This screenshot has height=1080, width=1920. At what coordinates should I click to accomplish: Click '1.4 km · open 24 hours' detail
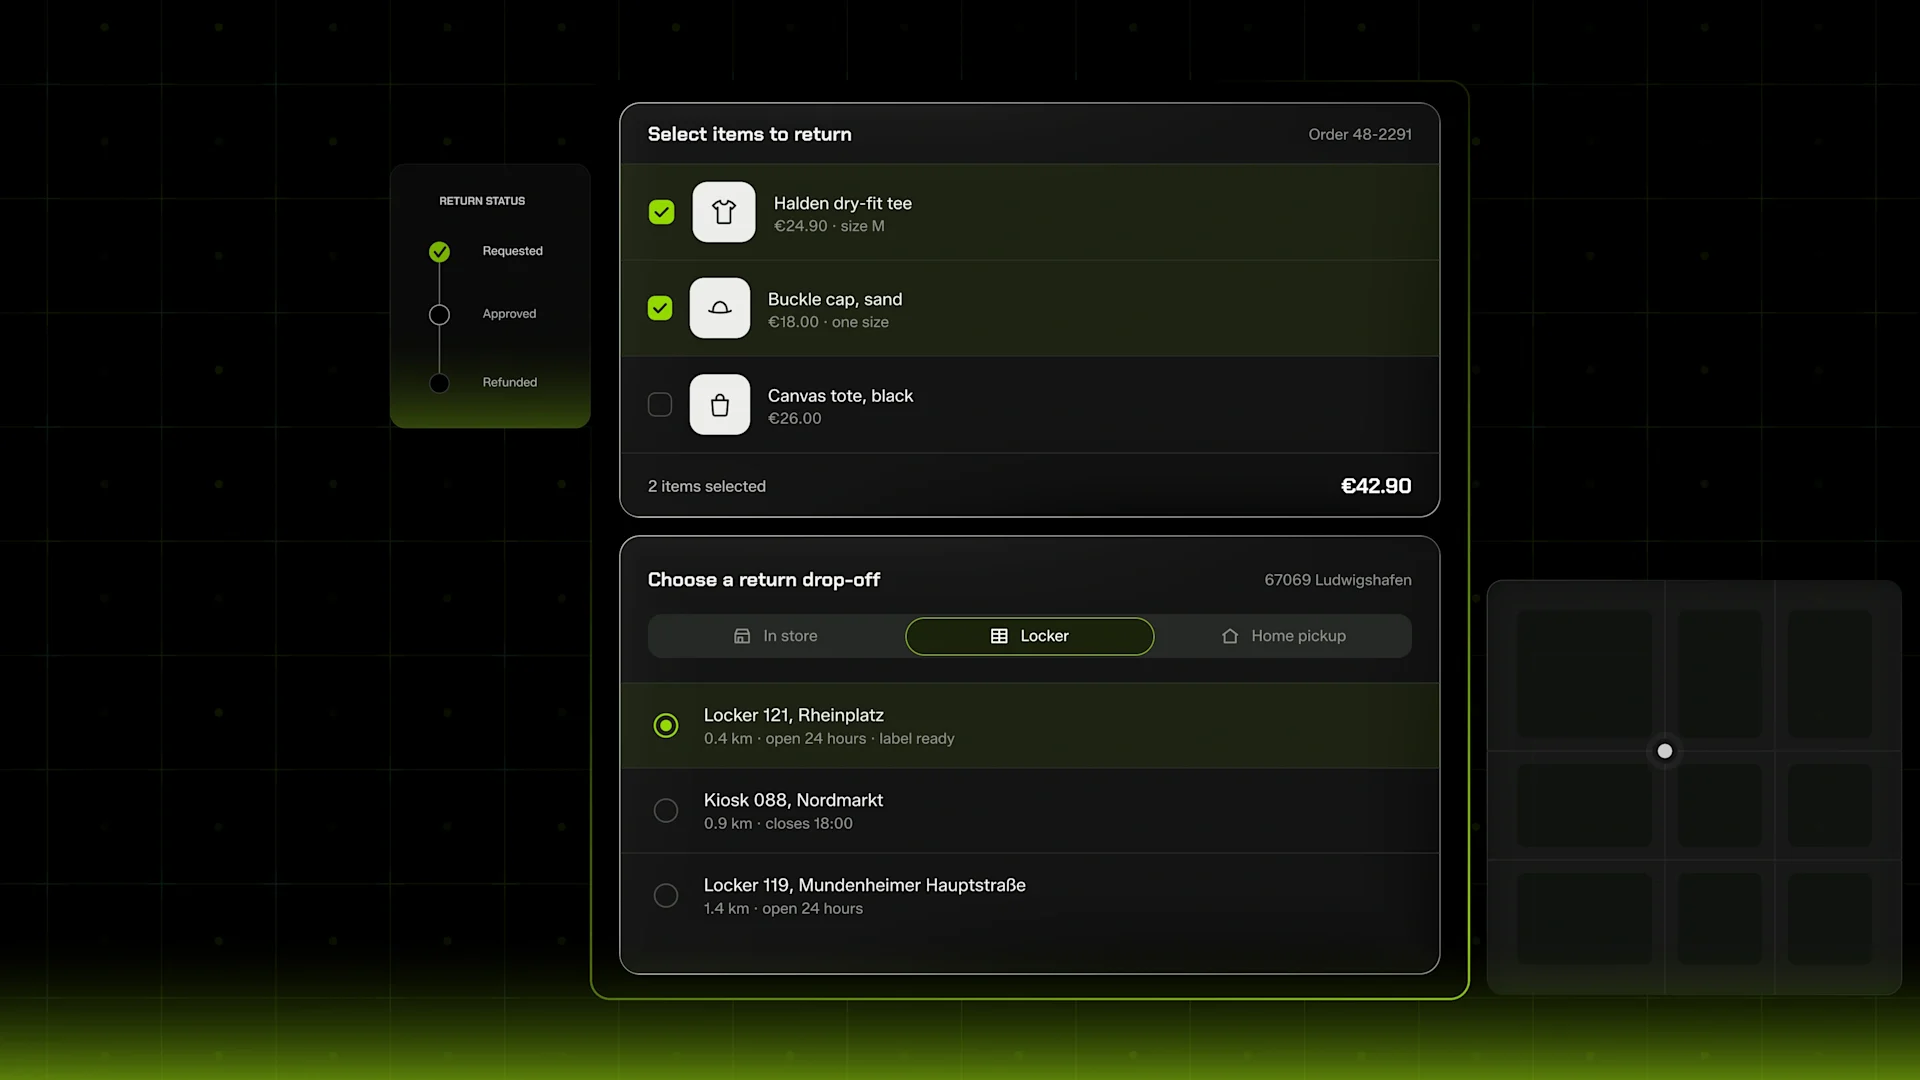coord(783,909)
